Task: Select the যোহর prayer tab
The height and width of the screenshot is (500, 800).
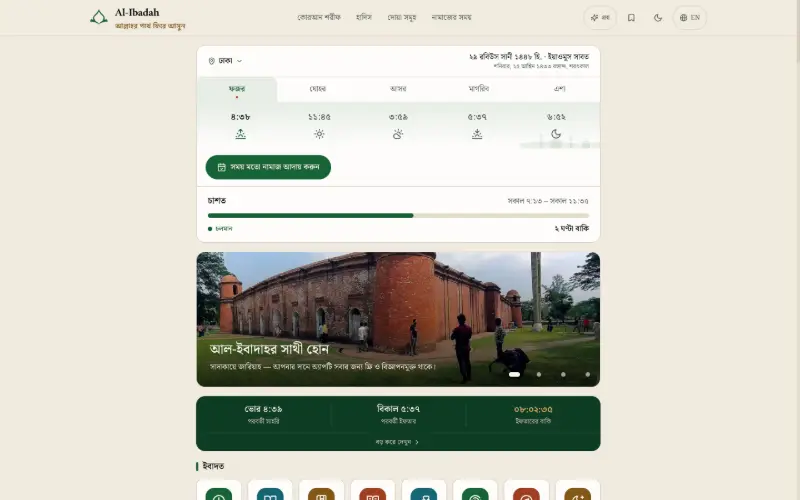Action: click(317, 89)
